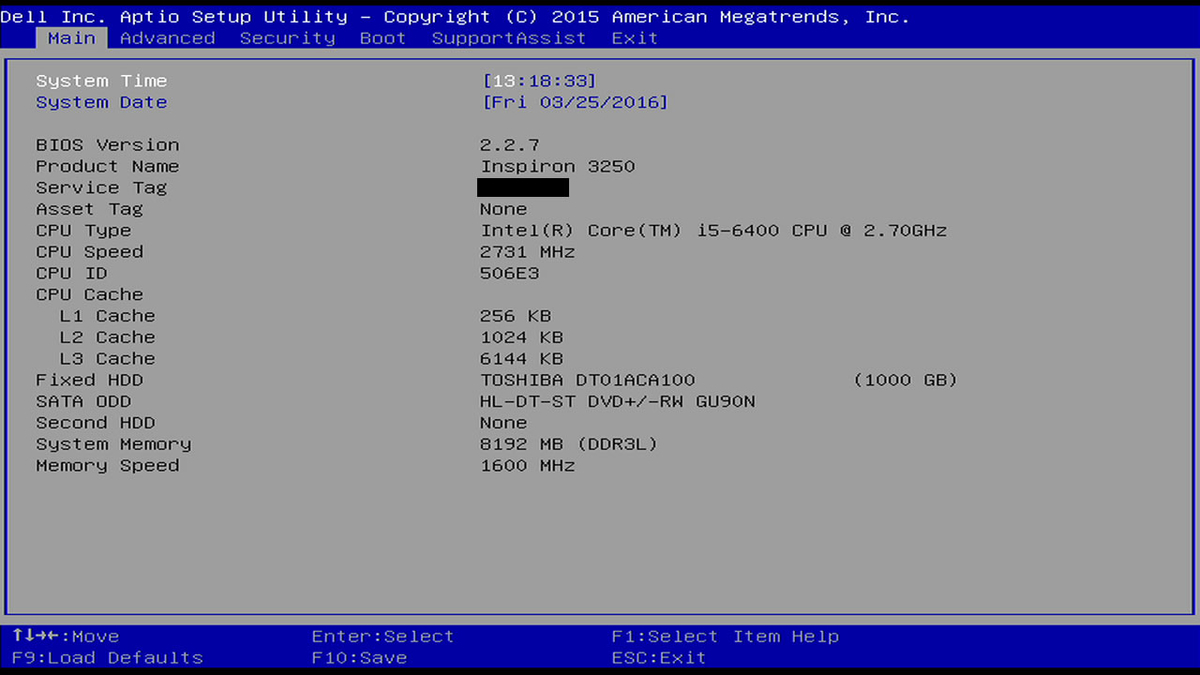Screen dimensions: 1200x675
Task: Click the System Time label
Action: tap(101, 81)
